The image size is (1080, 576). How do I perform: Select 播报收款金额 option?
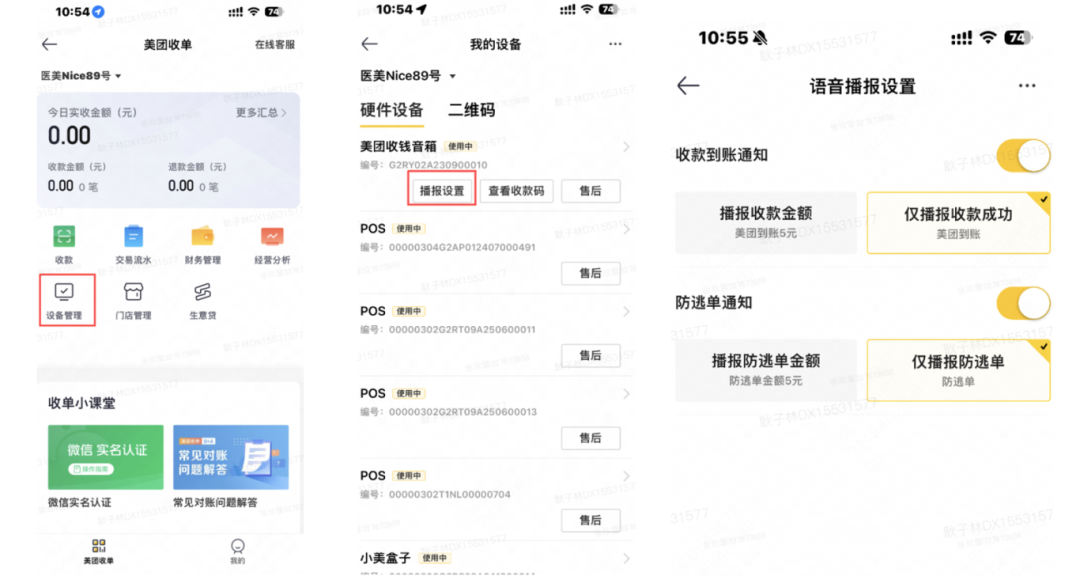tap(766, 223)
